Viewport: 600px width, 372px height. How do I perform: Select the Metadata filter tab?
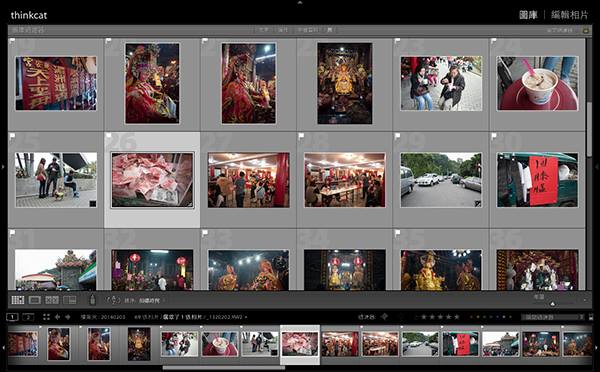(308, 30)
